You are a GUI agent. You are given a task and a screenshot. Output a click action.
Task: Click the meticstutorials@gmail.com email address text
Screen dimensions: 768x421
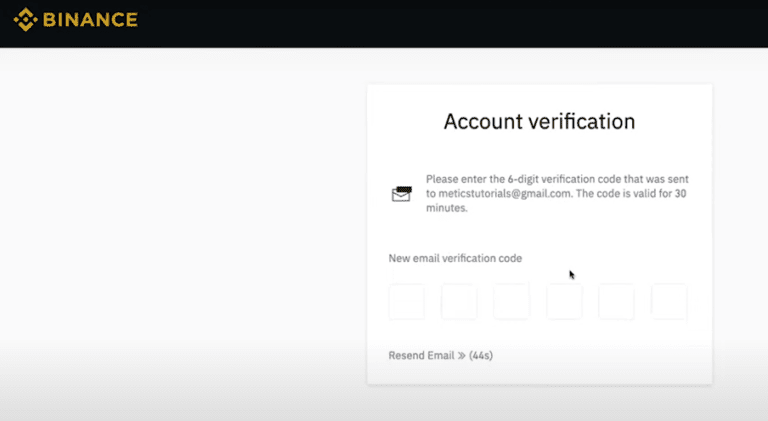click(504, 193)
